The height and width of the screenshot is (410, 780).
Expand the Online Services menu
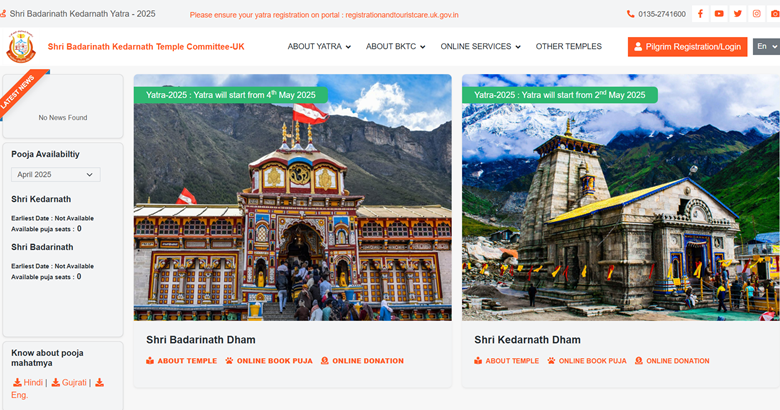(x=481, y=46)
